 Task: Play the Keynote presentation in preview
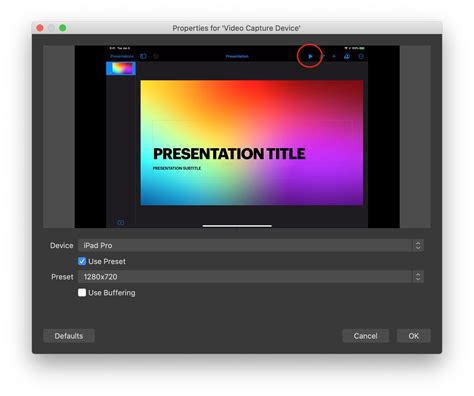[310, 56]
